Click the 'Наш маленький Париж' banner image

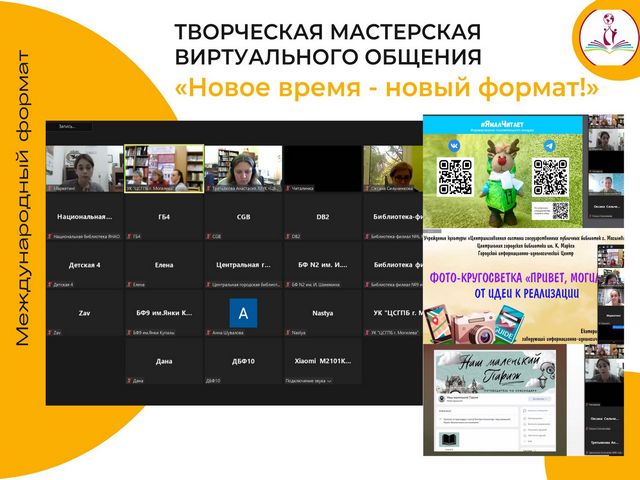[495, 371]
